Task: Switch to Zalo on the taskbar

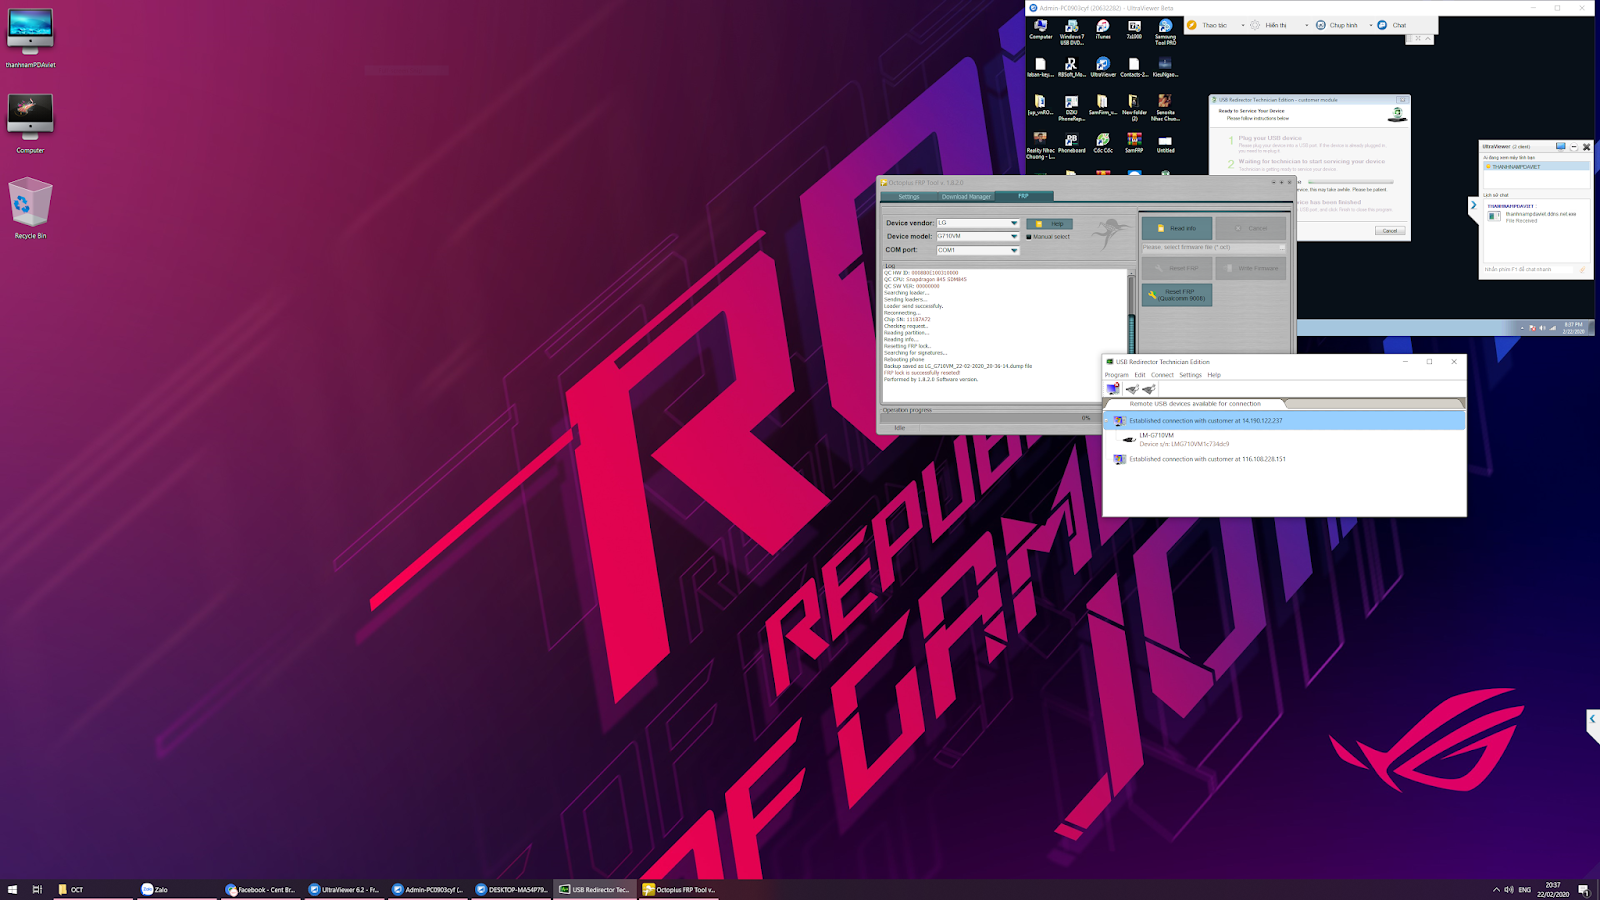Action: [175, 889]
